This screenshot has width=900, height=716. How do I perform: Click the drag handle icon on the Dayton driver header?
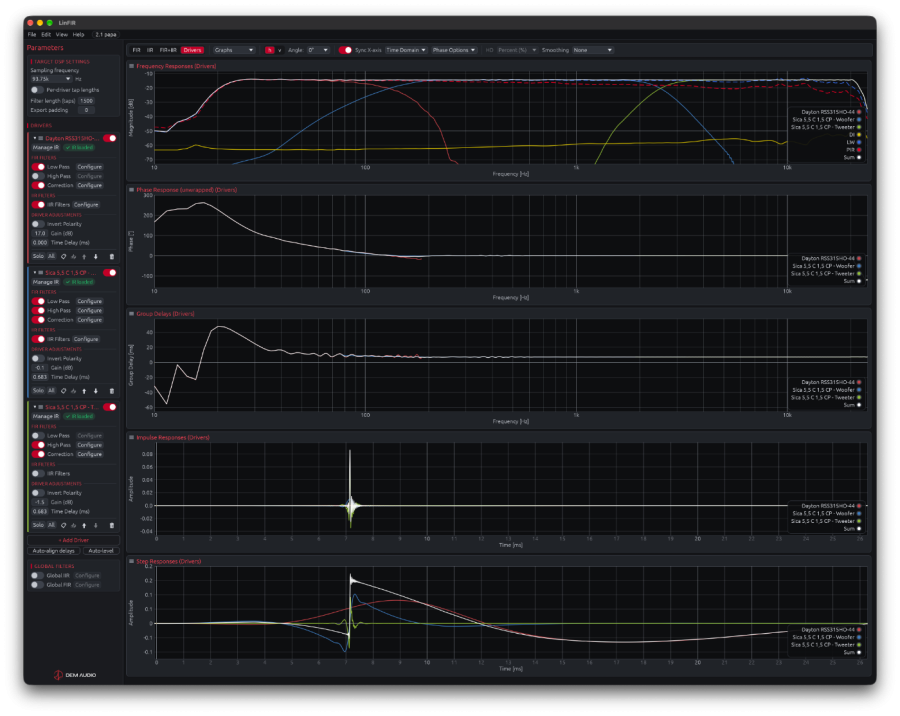coord(41,138)
